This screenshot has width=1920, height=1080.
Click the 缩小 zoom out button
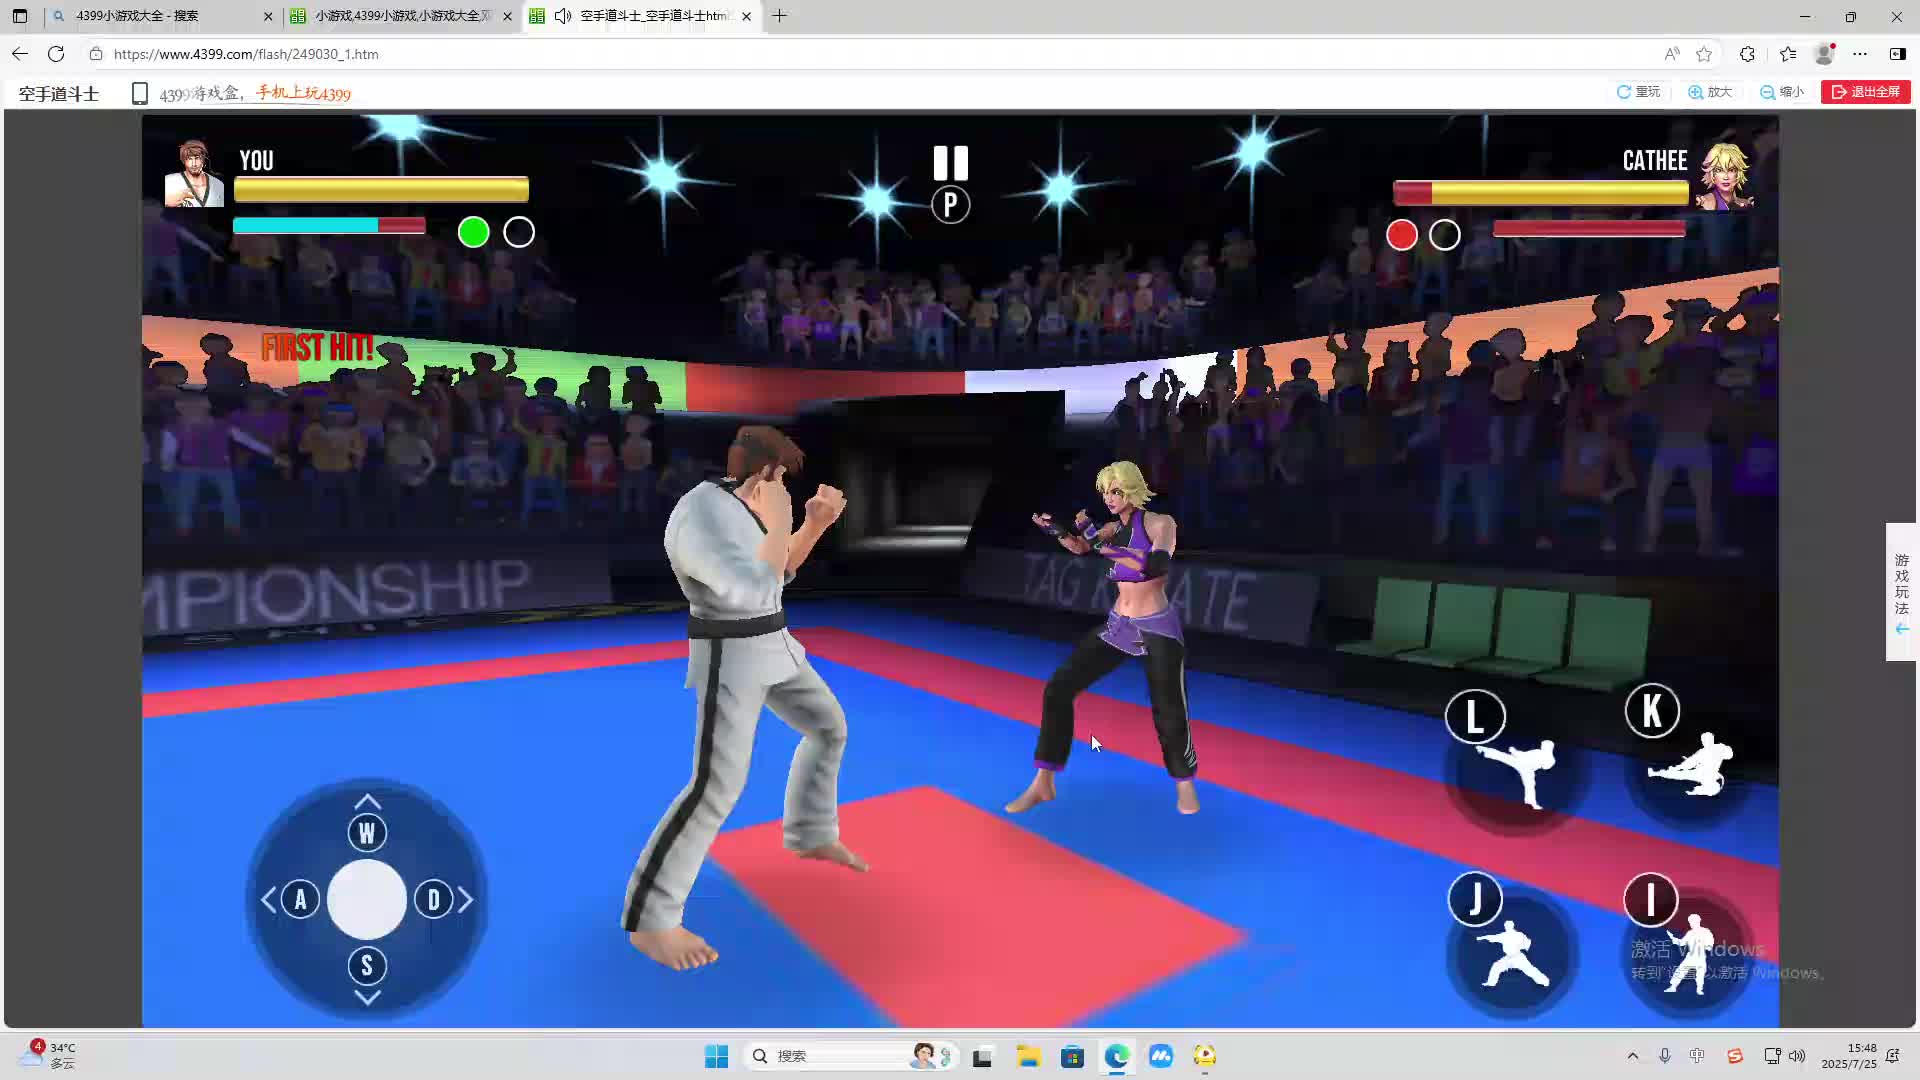tap(1782, 92)
